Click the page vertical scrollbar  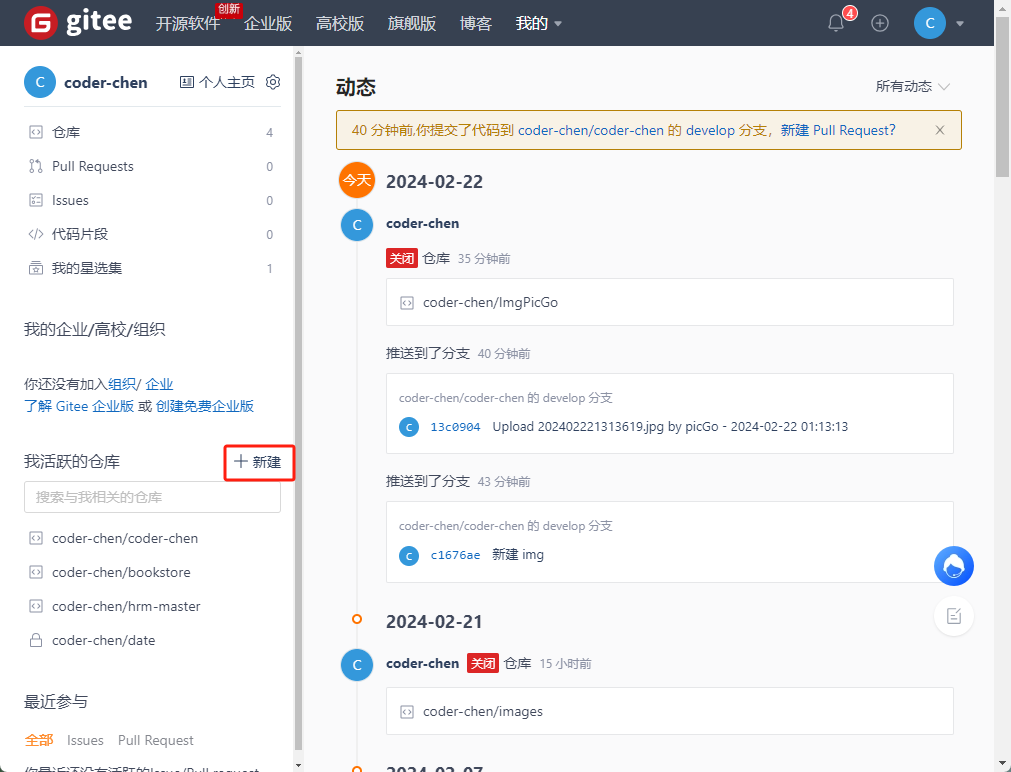coord(1003,97)
